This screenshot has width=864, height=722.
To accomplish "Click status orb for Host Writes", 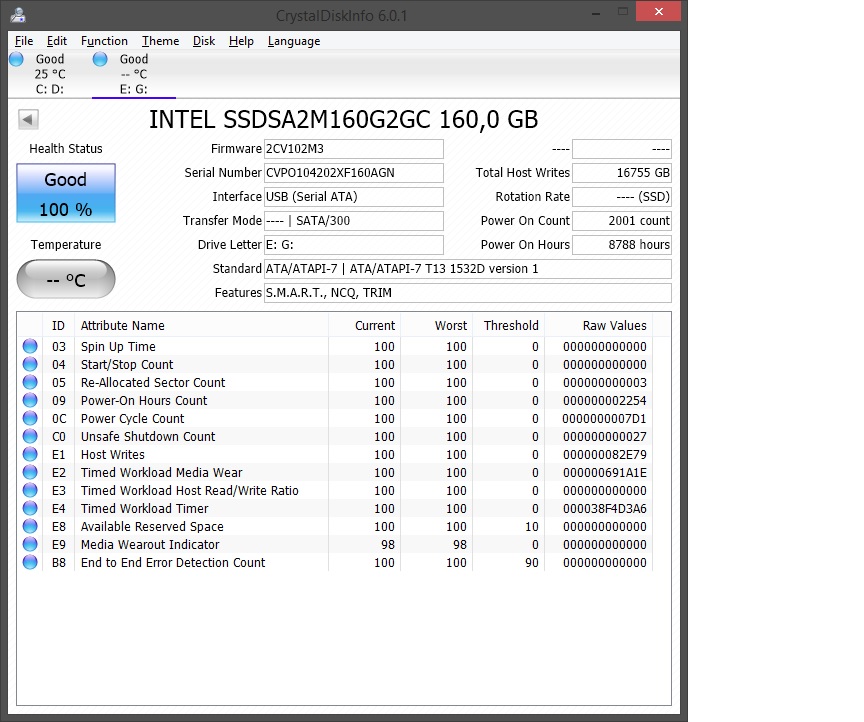I will 30,454.
